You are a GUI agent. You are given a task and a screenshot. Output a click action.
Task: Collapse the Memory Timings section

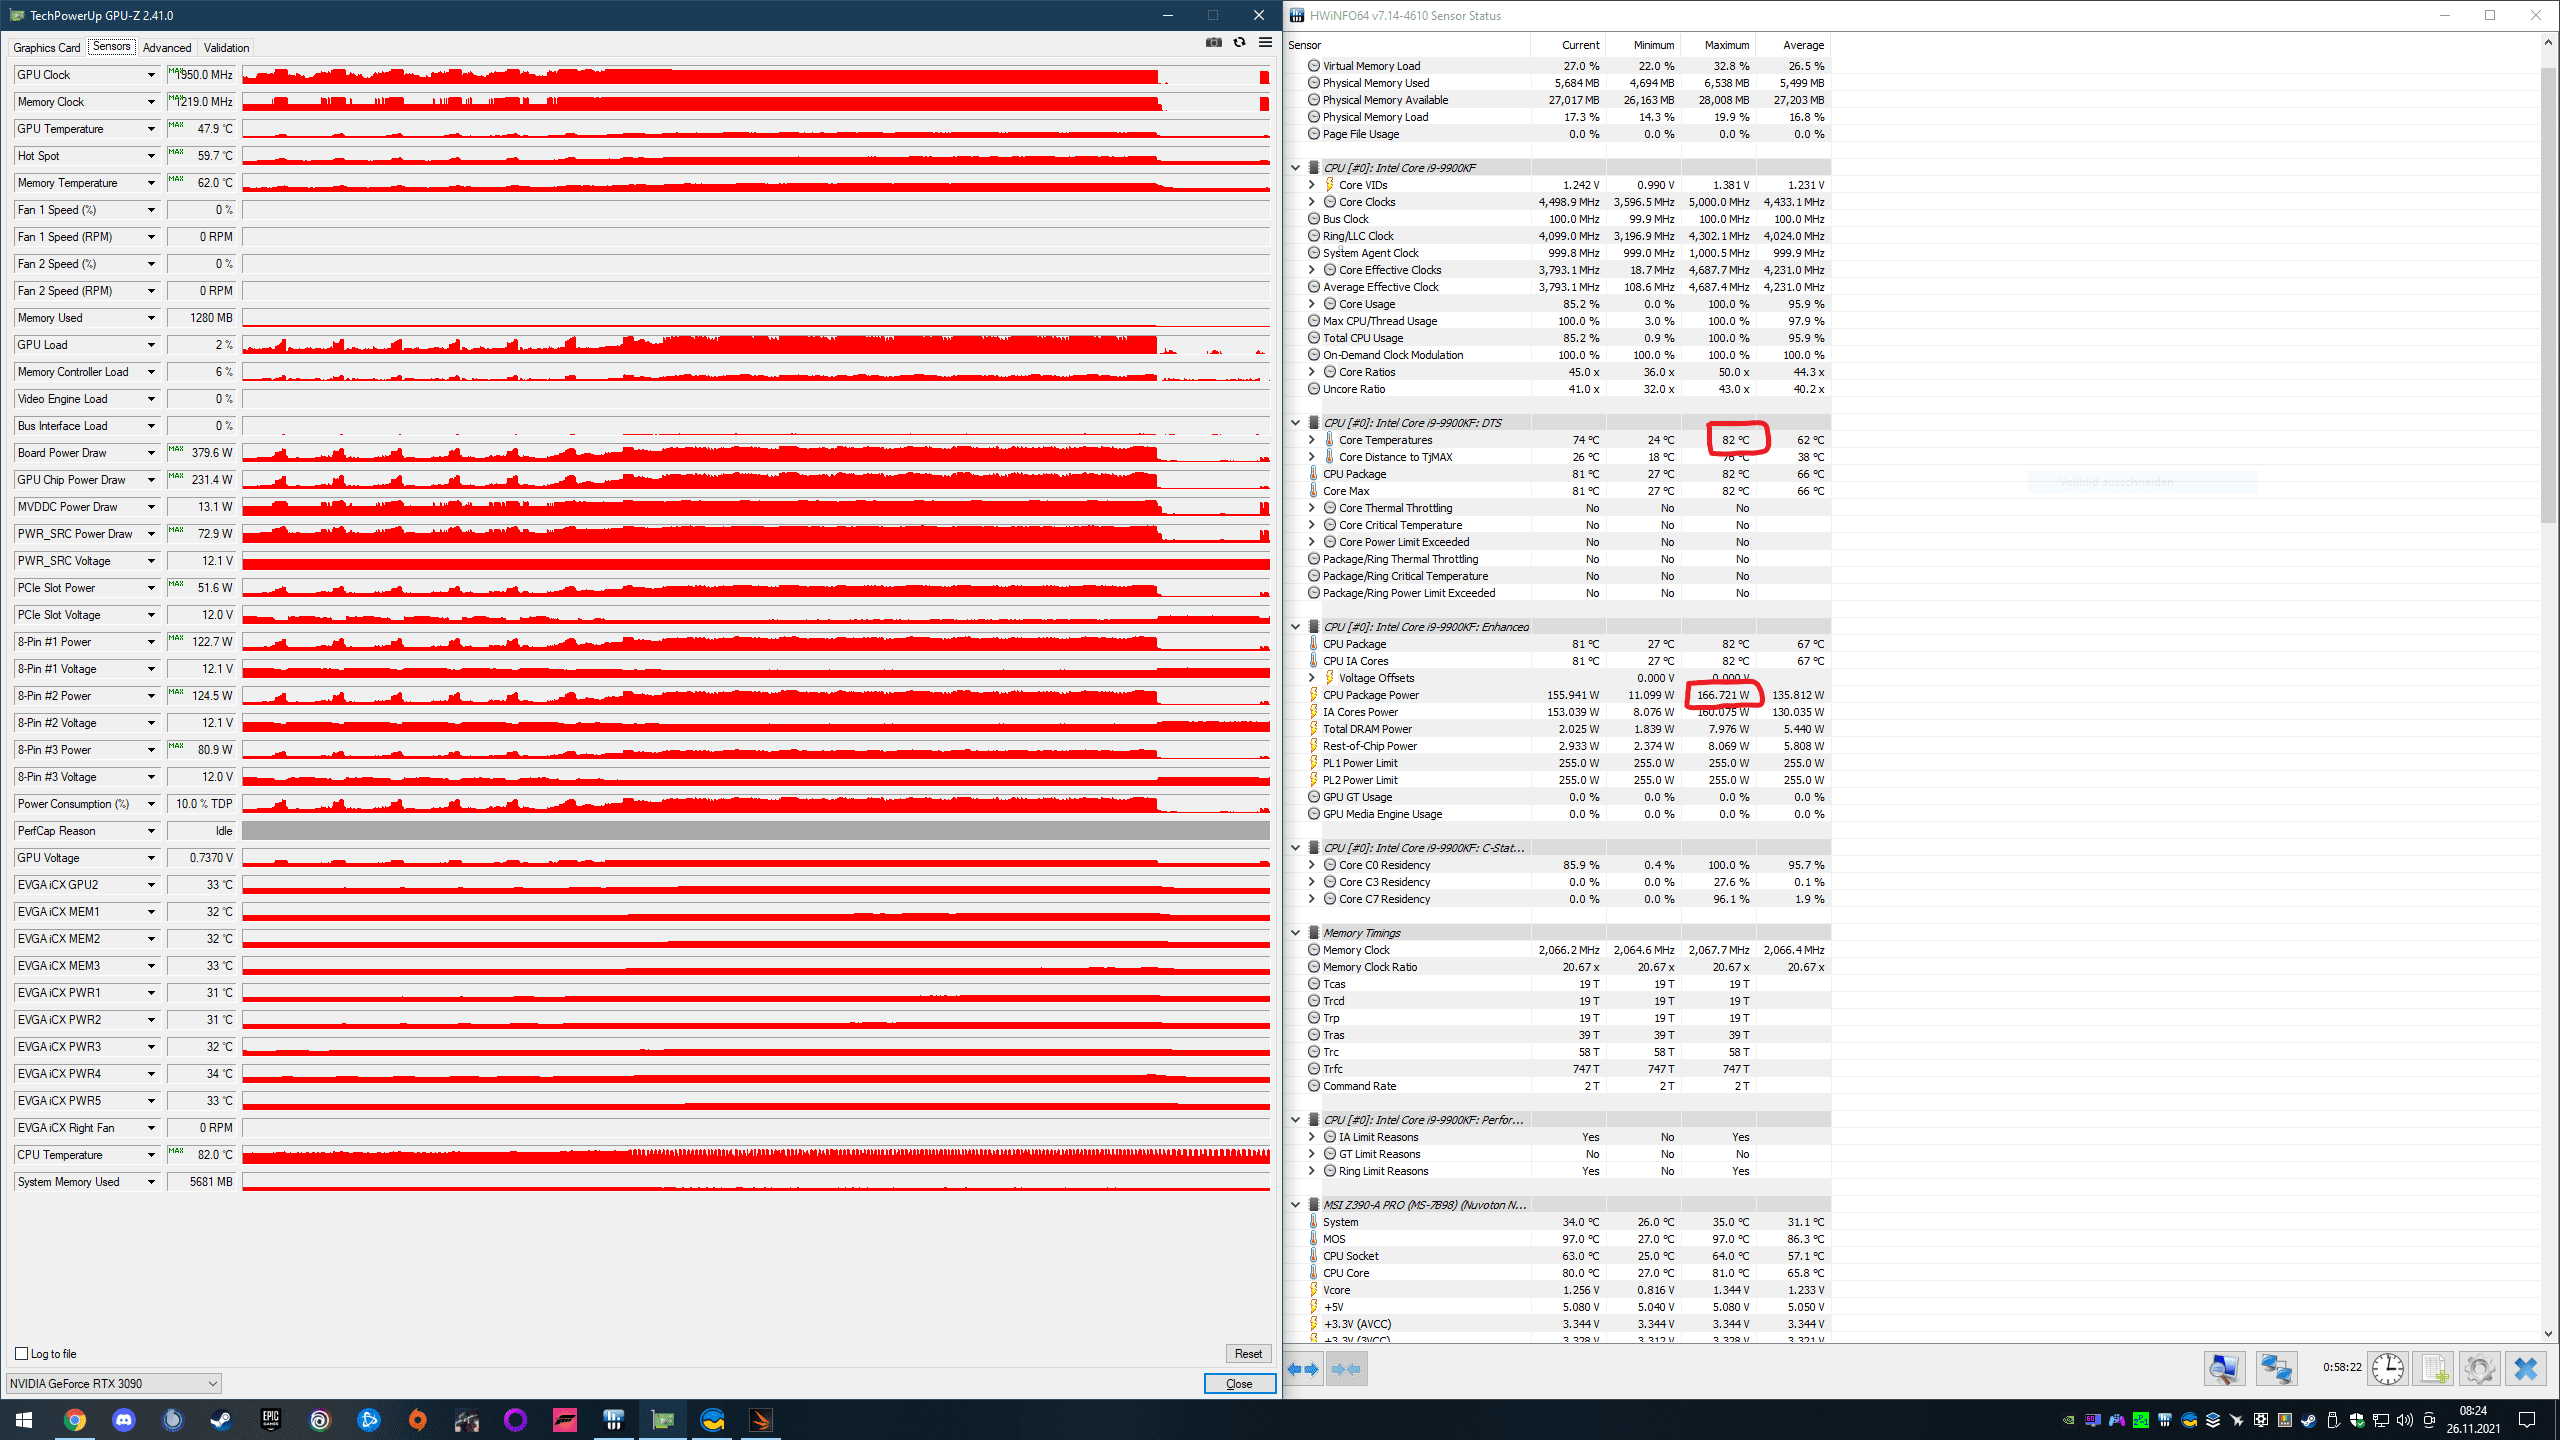coord(1295,933)
